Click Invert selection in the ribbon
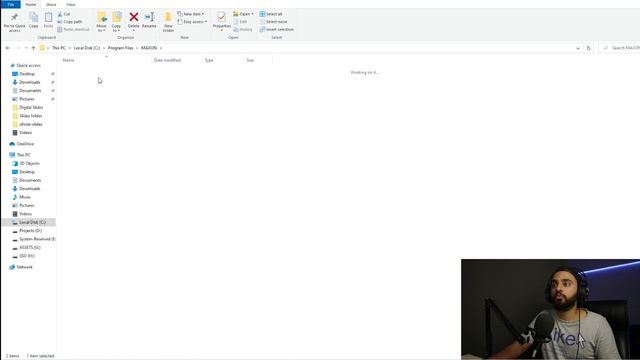This screenshot has height=360, width=640. pyautogui.click(x=277, y=29)
